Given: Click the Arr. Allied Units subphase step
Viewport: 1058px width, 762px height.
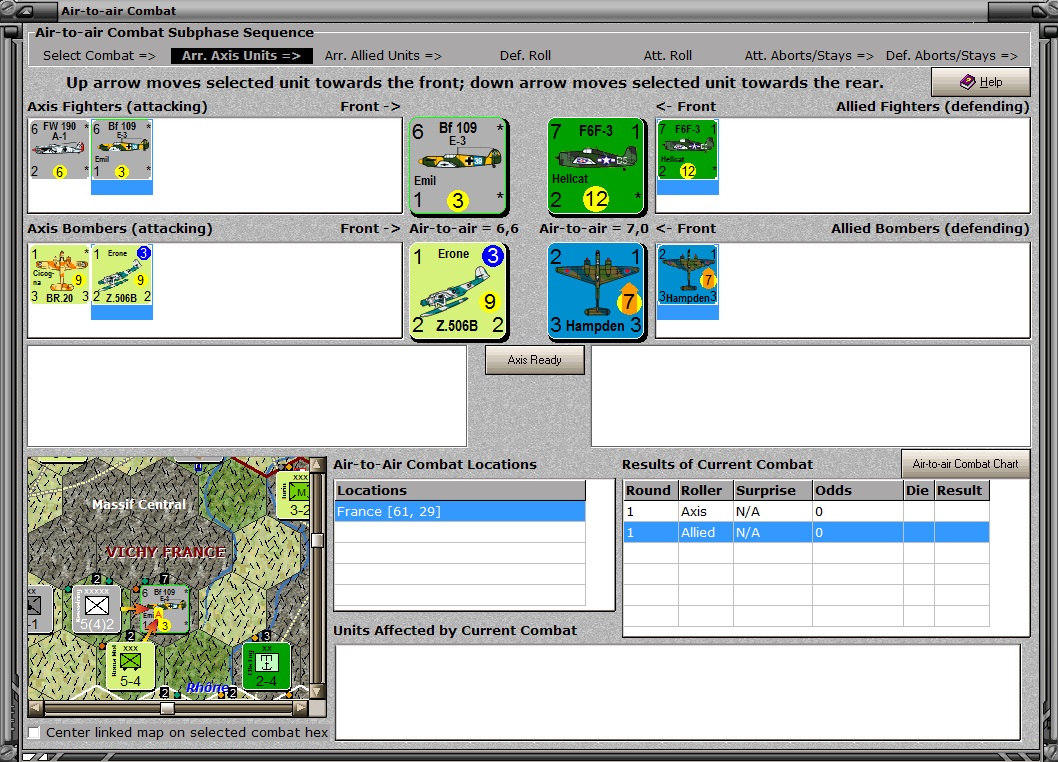Looking at the screenshot, I should 383,55.
